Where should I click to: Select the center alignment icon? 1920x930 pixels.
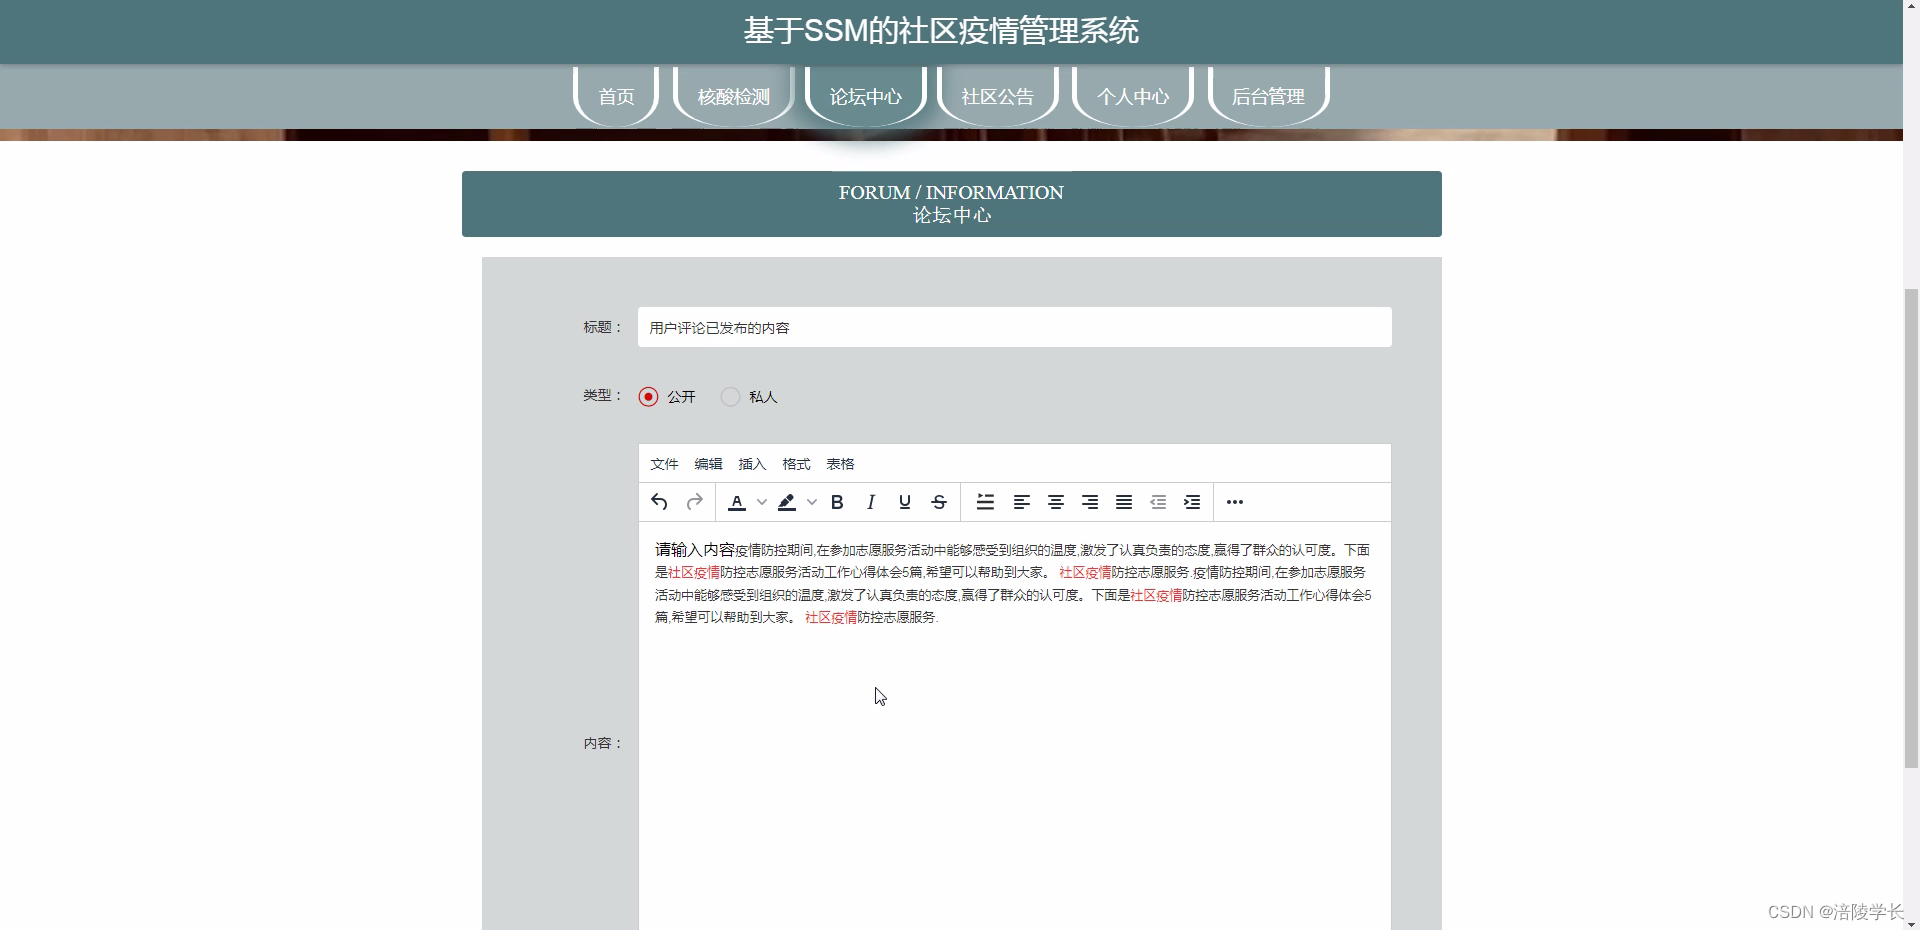pos(1056,502)
